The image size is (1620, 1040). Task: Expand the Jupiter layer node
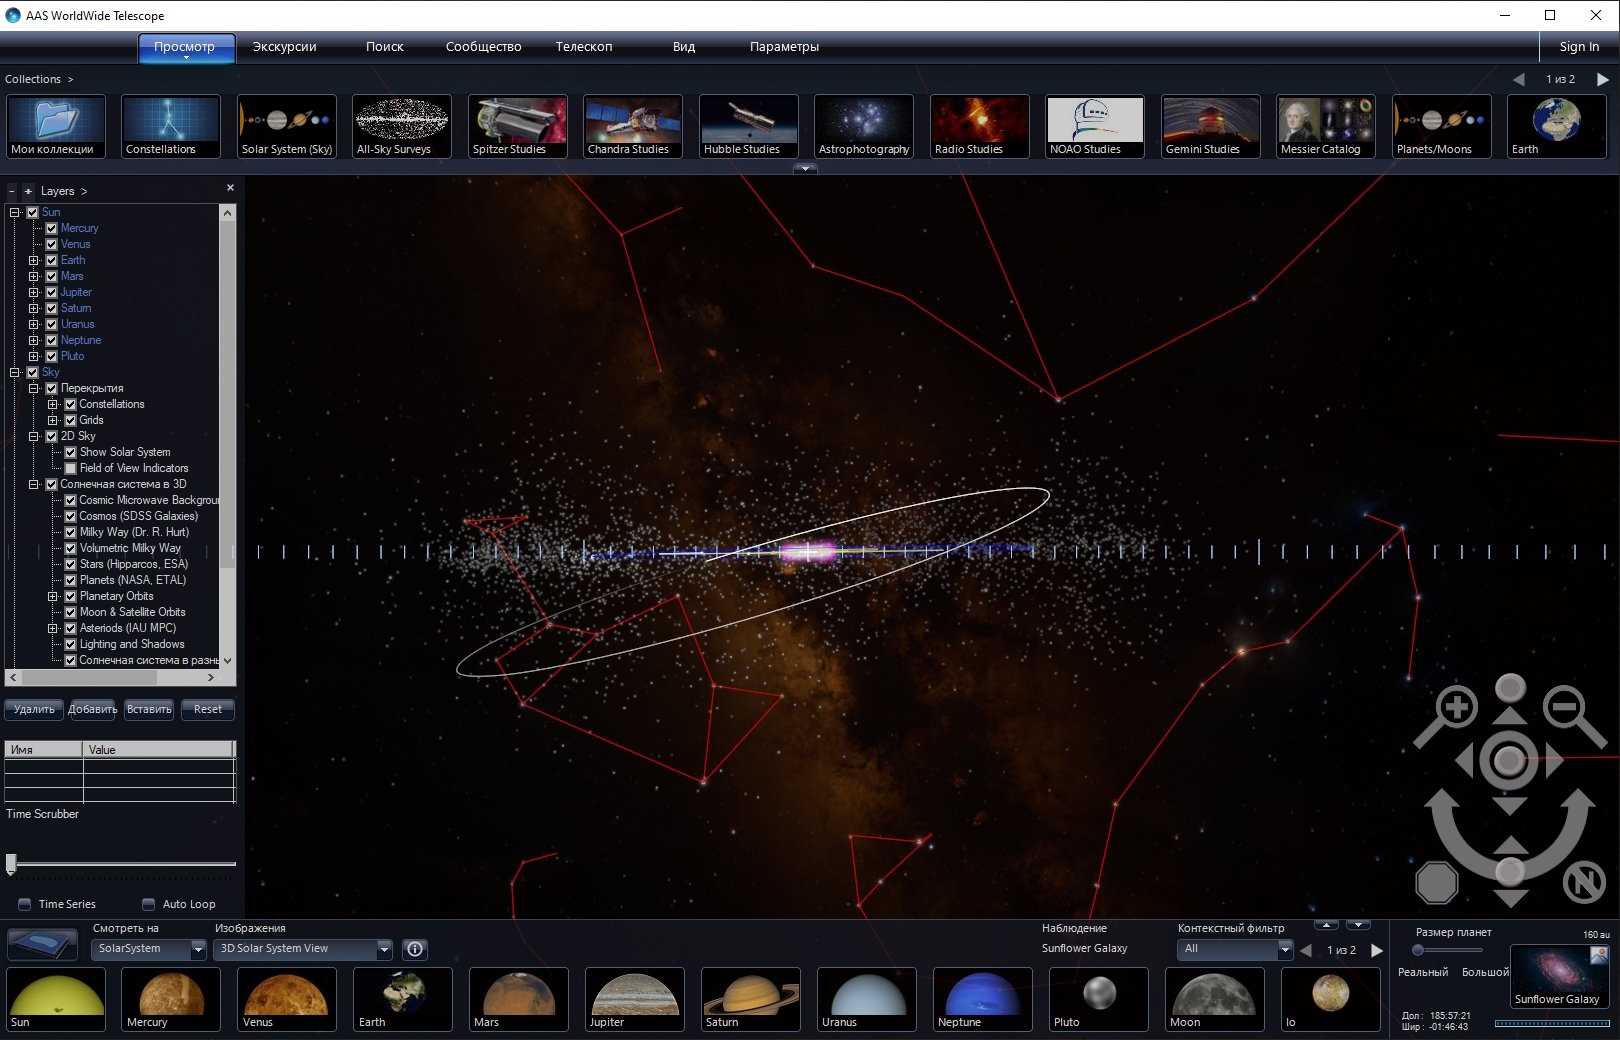tap(33, 292)
